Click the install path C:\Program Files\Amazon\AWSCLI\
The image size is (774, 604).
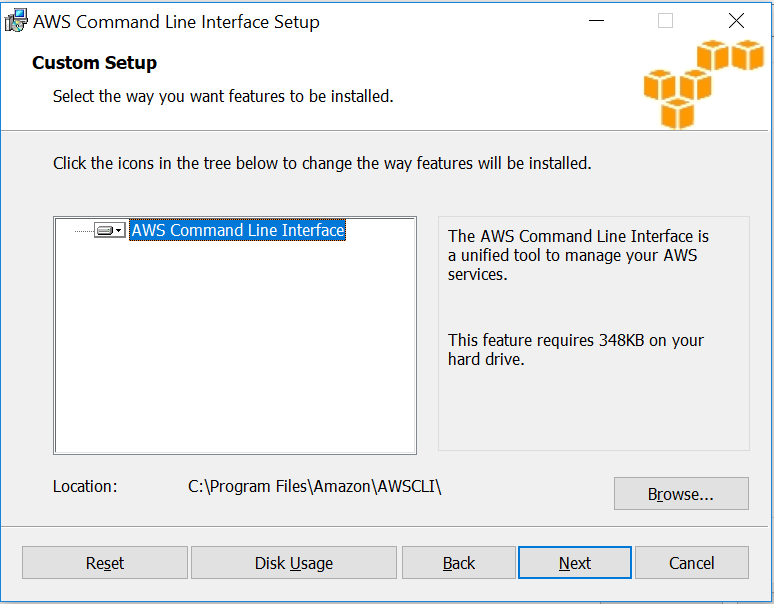(x=315, y=487)
